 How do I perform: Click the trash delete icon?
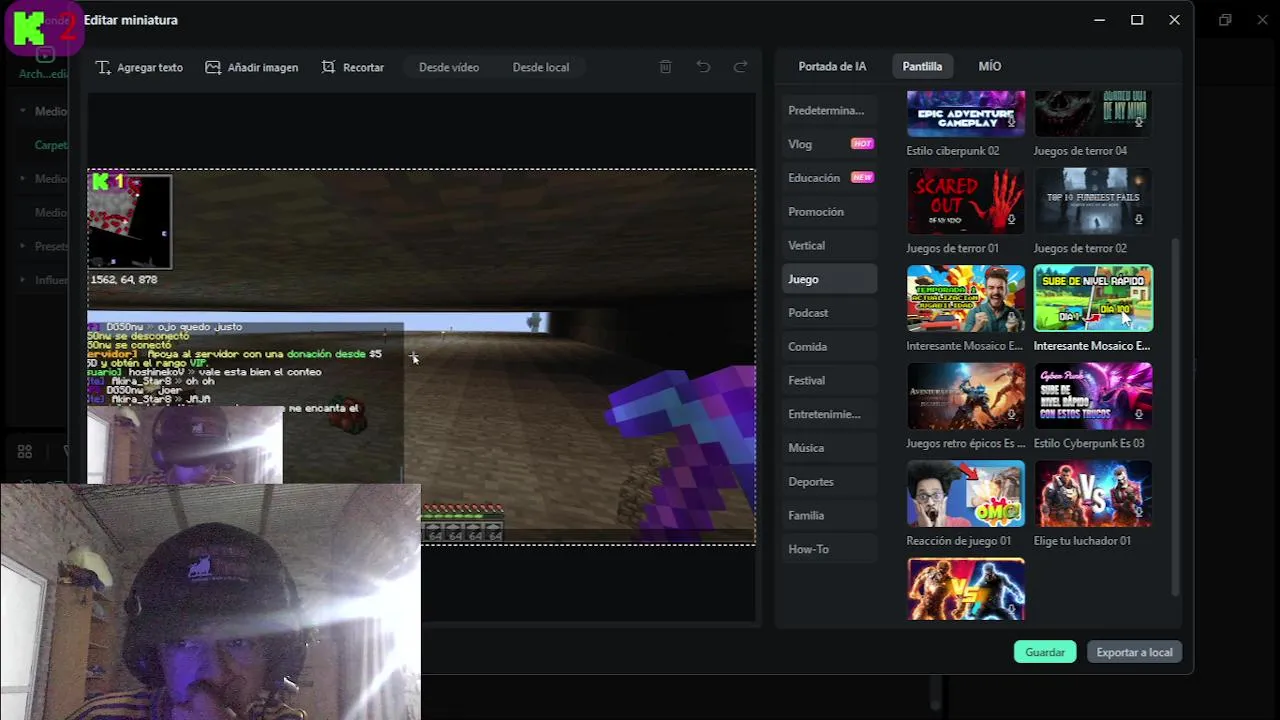coord(666,67)
